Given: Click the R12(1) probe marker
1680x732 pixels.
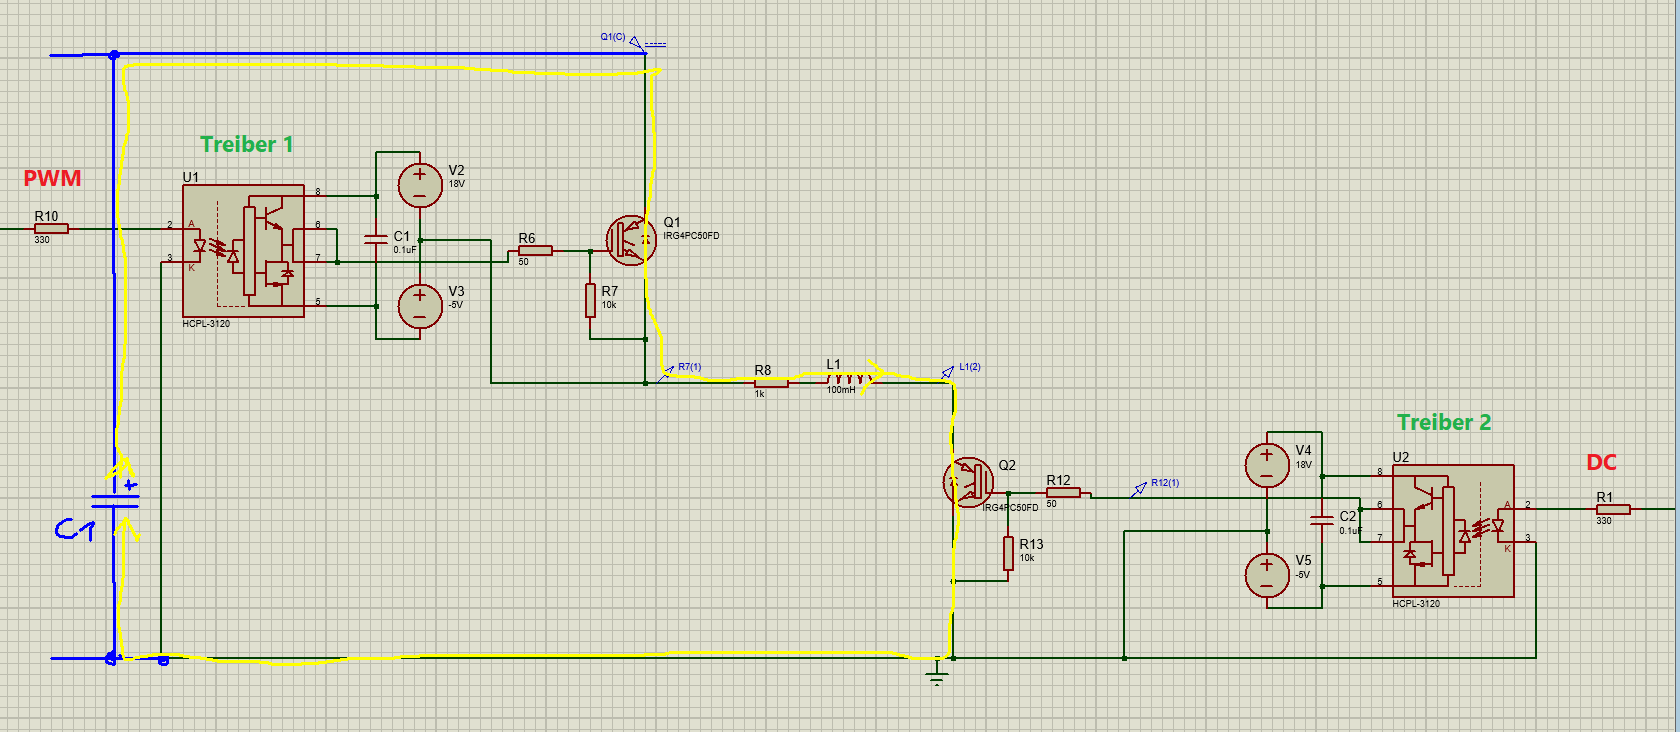Looking at the screenshot, I should (x=1139, y=488).
